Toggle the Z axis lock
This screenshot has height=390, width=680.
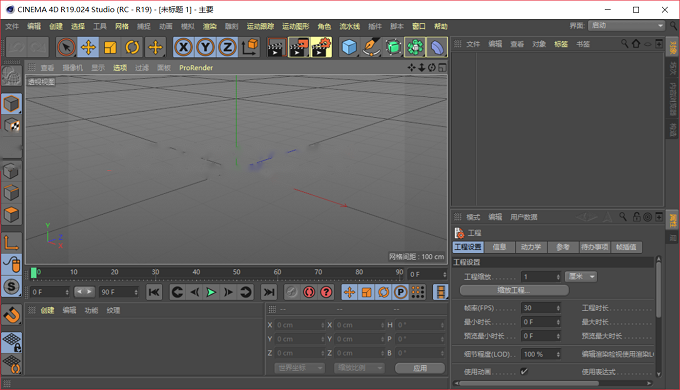click(x=227, y=47)
